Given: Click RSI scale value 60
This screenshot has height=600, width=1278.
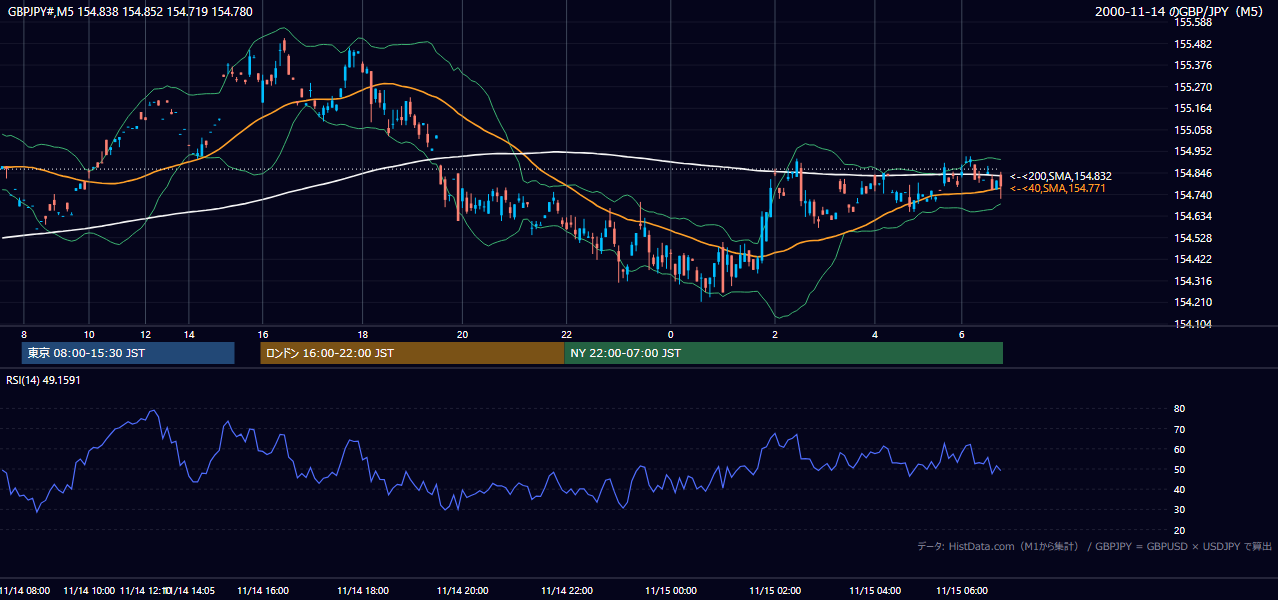Looking at the screenshot, I should [1179, 449].
